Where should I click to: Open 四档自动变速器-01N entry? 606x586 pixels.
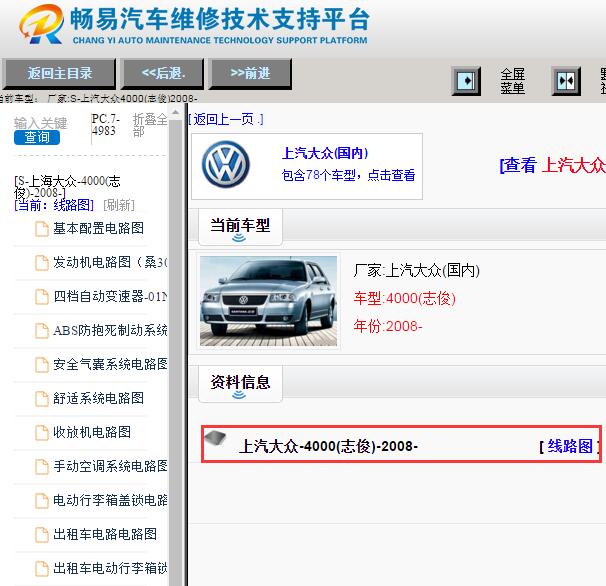110,296
